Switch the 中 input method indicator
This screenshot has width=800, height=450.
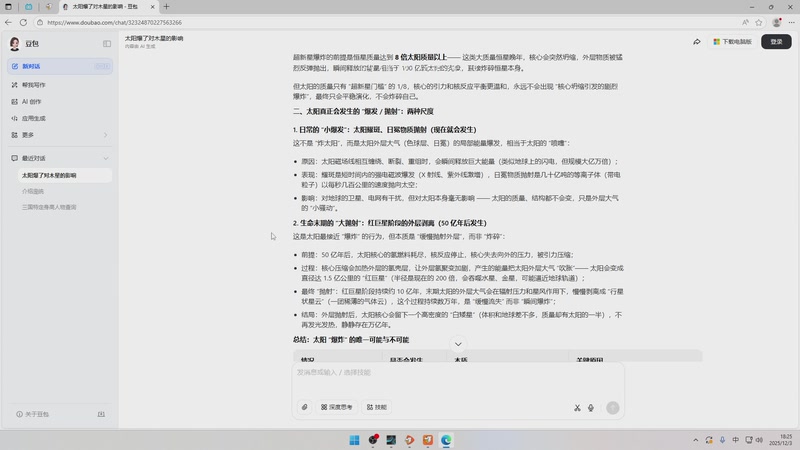[735, 440]
